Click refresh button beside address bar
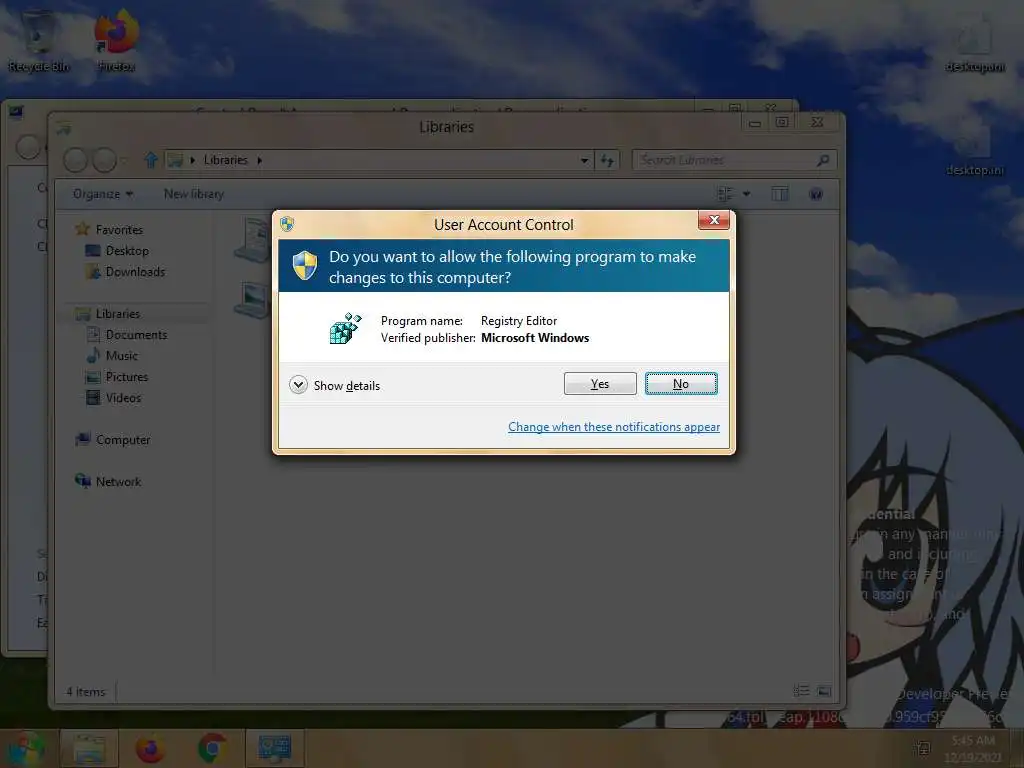The image size is (1024, 768). coord(607,160)
